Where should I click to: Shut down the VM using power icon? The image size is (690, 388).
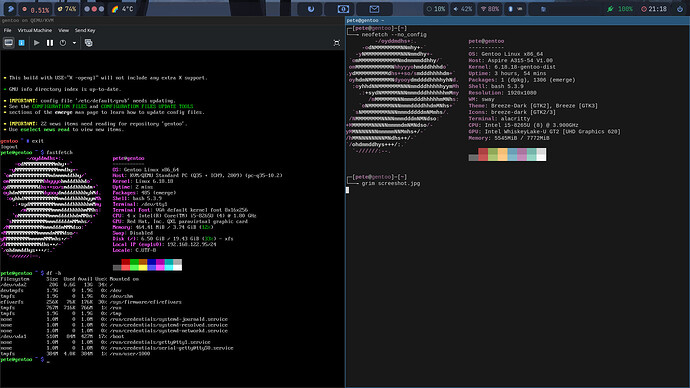pyautogui.click(x=63, y=43)
